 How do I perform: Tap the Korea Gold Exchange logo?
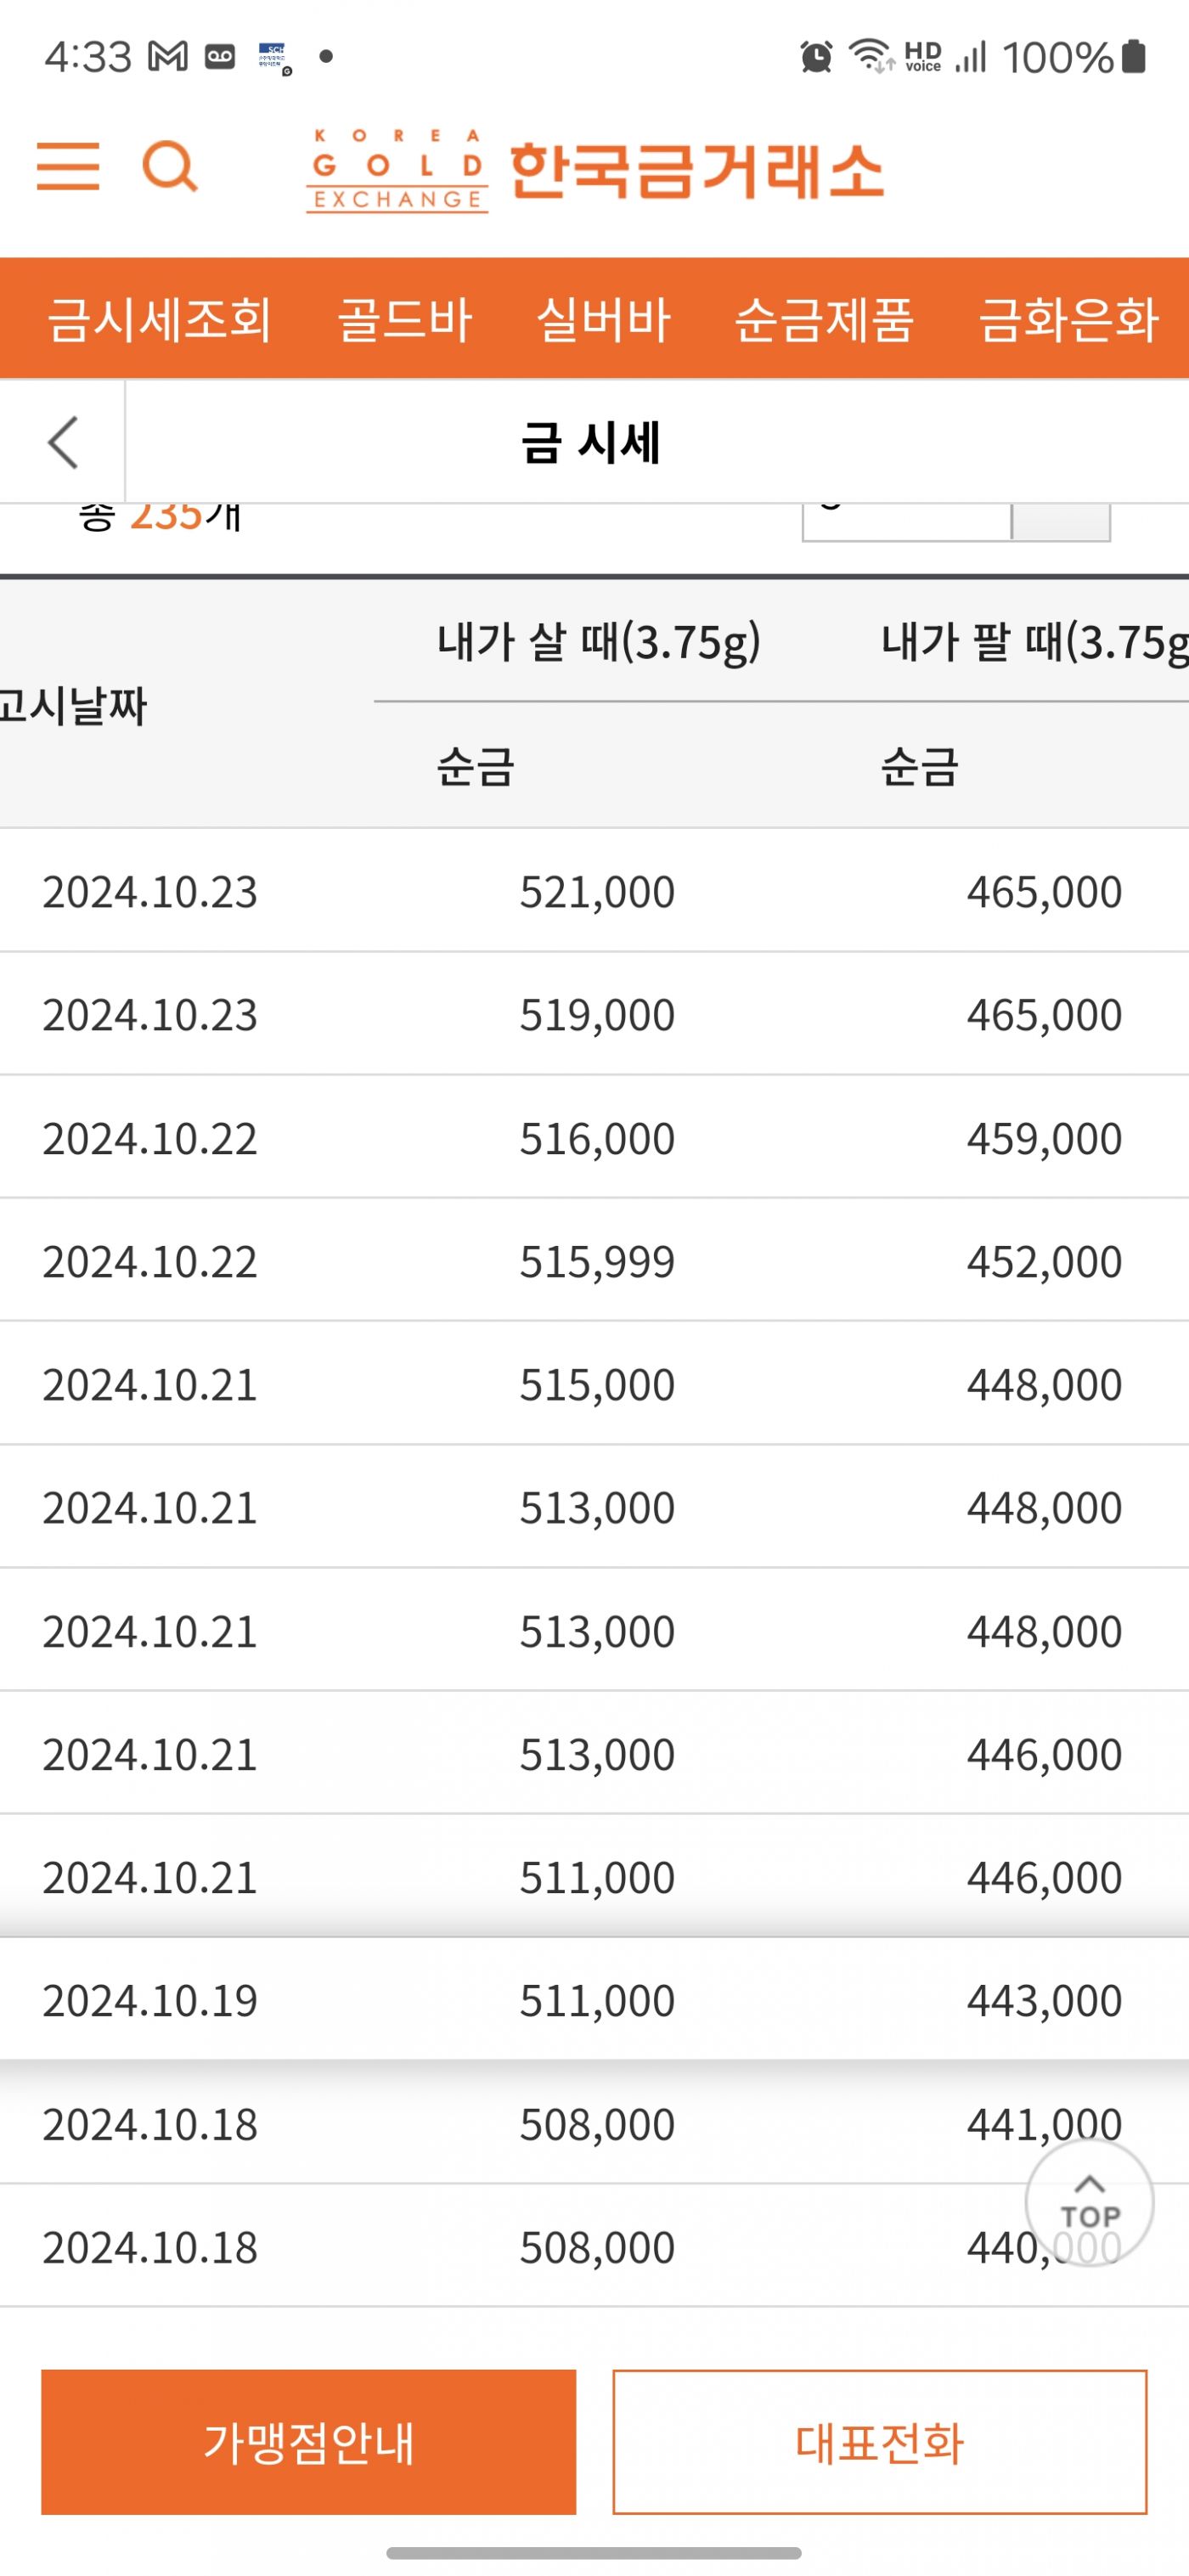595,171
